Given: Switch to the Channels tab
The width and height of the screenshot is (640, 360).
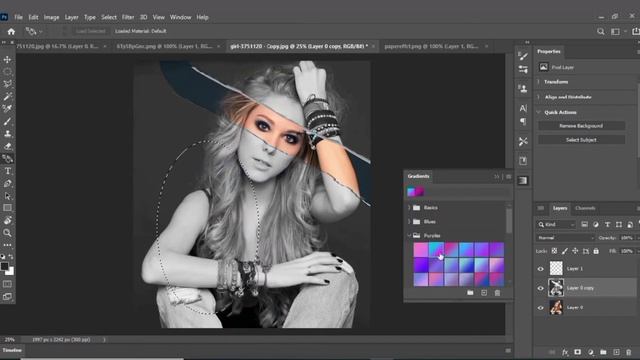Looking at the screenshot, I should point(585,208).
